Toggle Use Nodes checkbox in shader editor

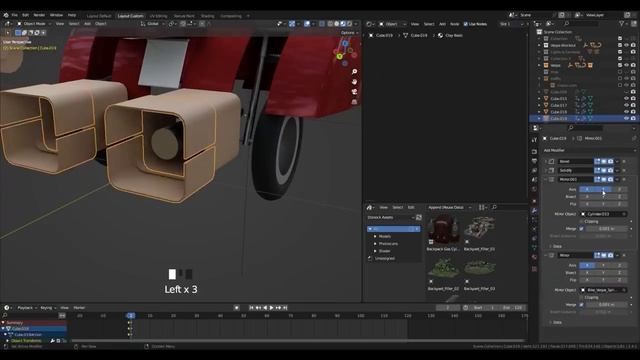[x=466, y=24]
